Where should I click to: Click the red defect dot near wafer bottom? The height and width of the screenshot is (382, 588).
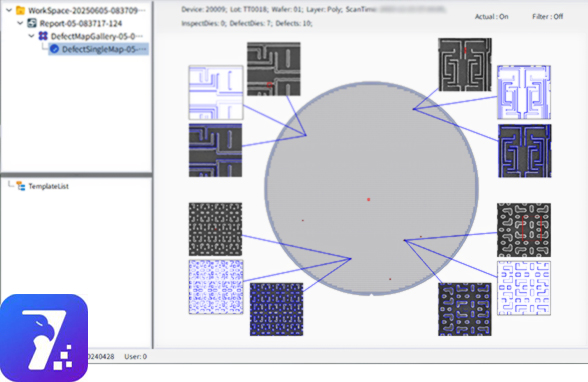click(x=390, y=279)
